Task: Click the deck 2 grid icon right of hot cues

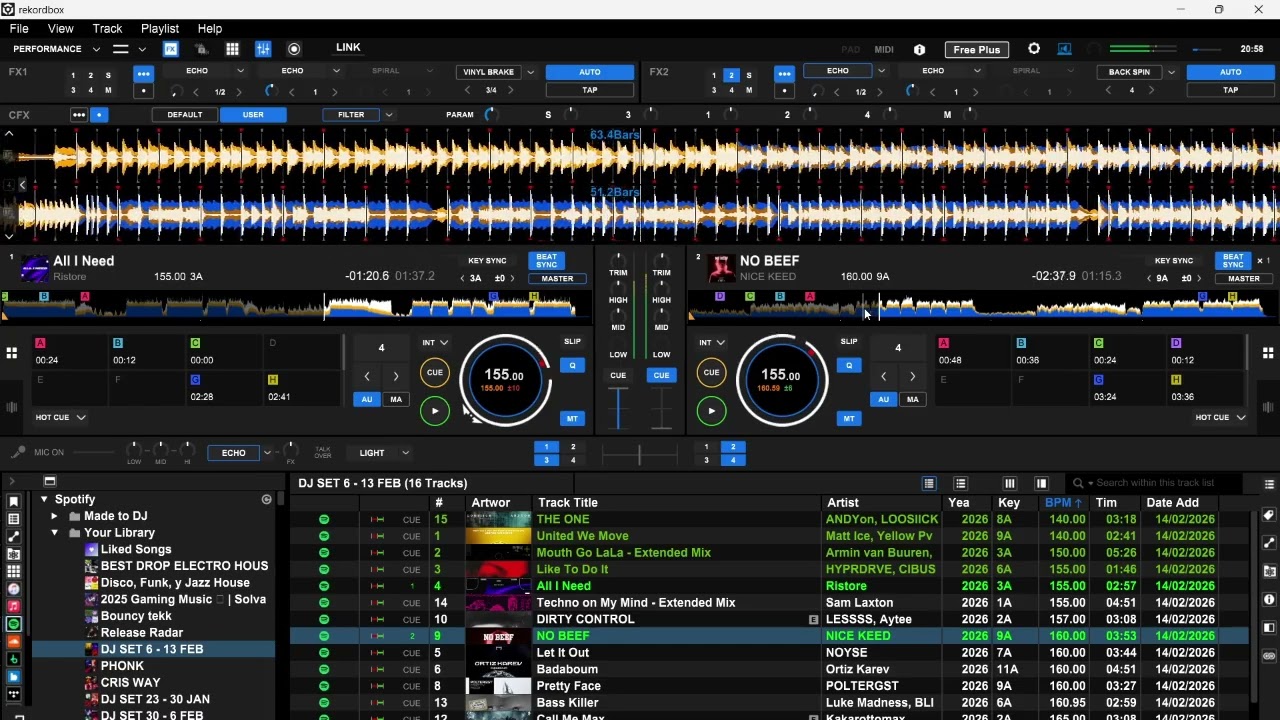Action: (1268, 353)
